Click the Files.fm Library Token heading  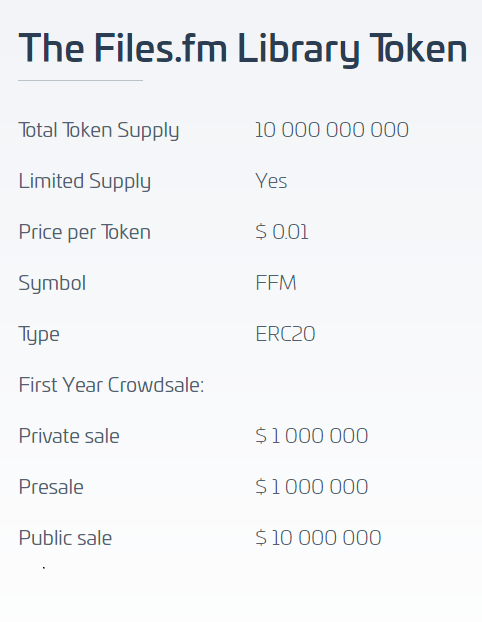[243, 48]
